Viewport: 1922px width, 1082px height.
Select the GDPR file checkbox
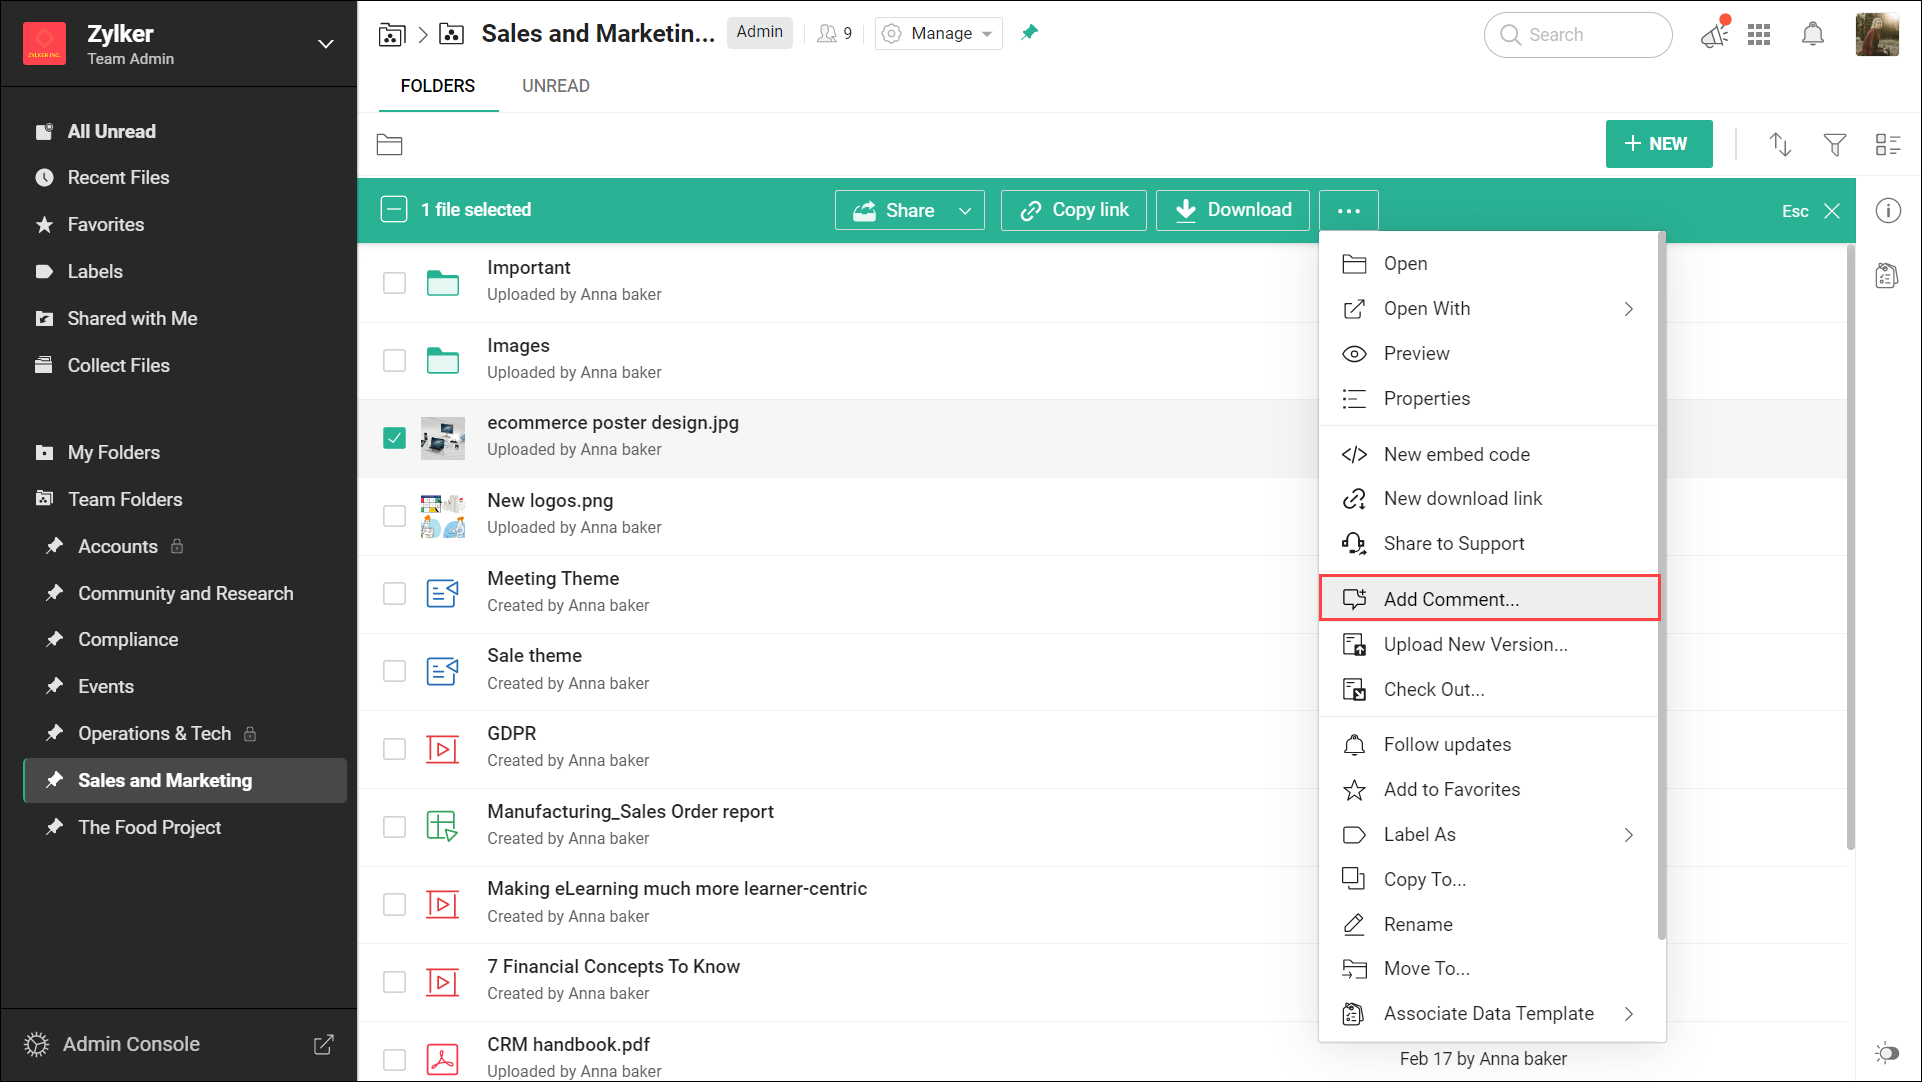pyautogui.click(x=394, y=749)
